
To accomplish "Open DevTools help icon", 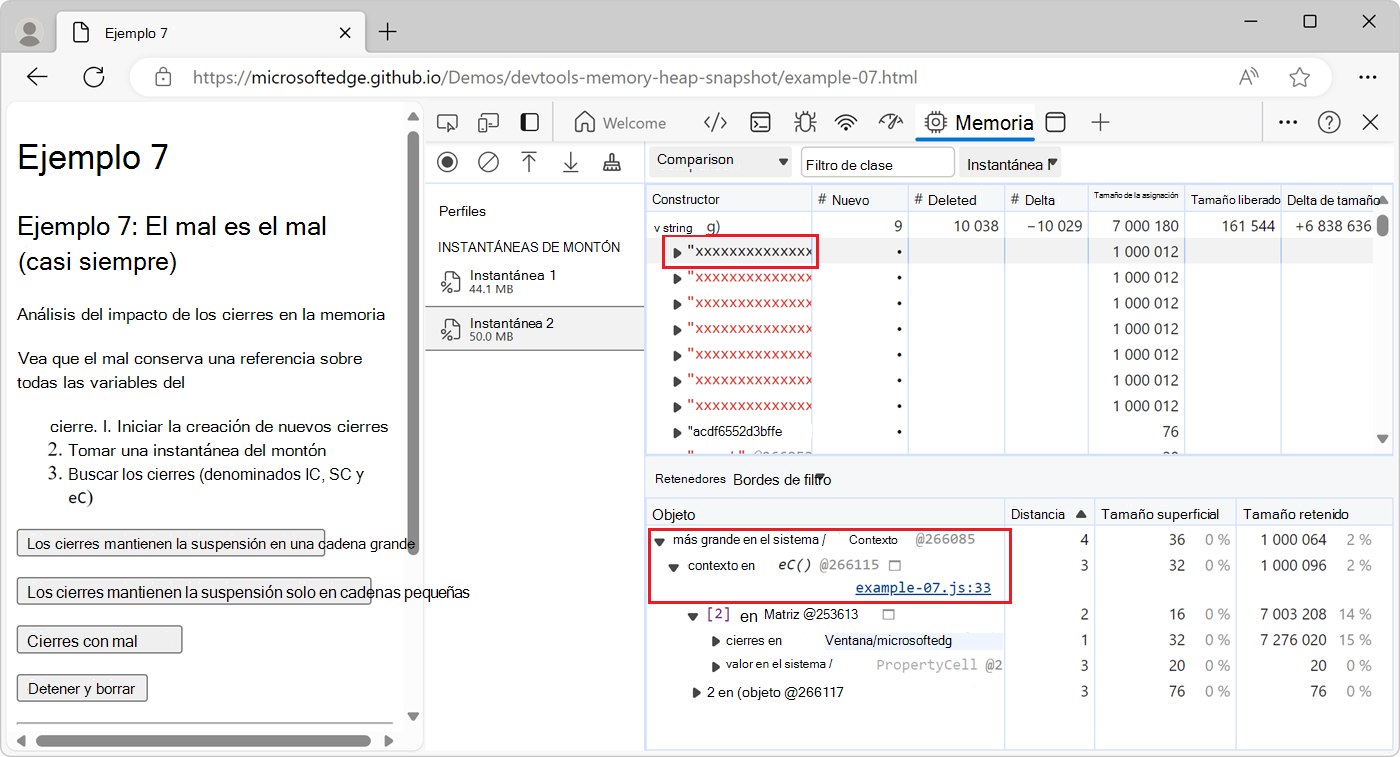I will (1329, 122).
